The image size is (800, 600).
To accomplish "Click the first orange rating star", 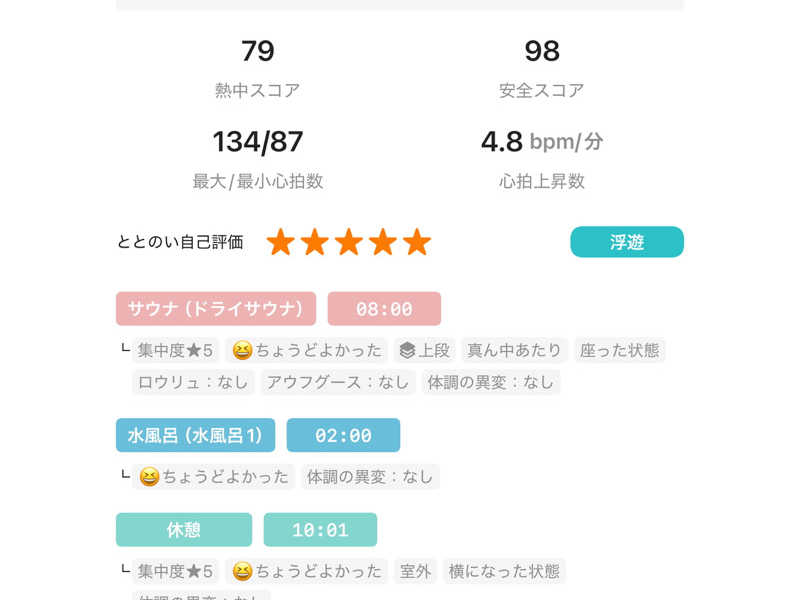I will pos(281,242).
